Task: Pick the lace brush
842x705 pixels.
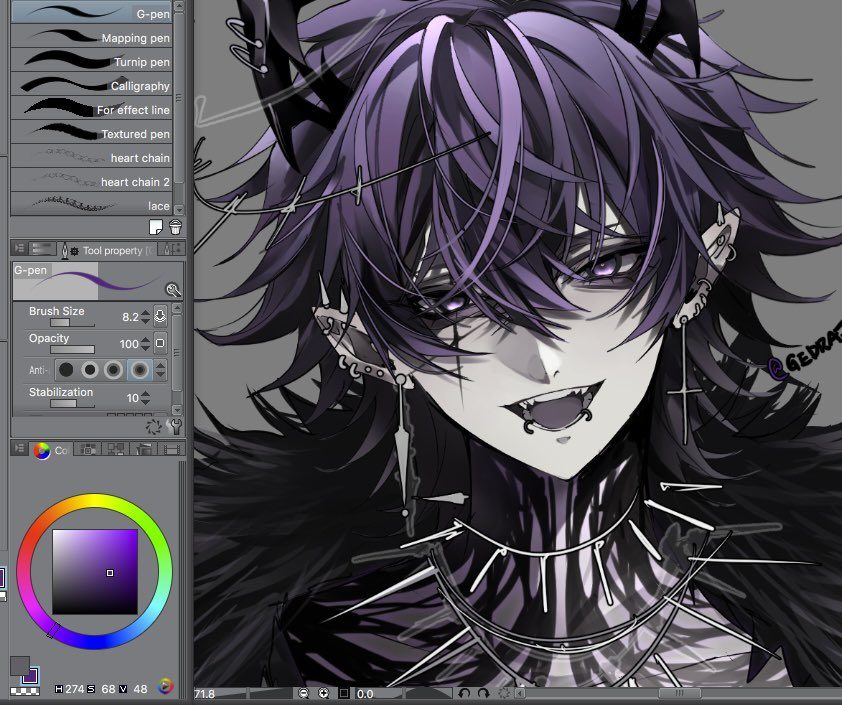Action: (91, 205)
